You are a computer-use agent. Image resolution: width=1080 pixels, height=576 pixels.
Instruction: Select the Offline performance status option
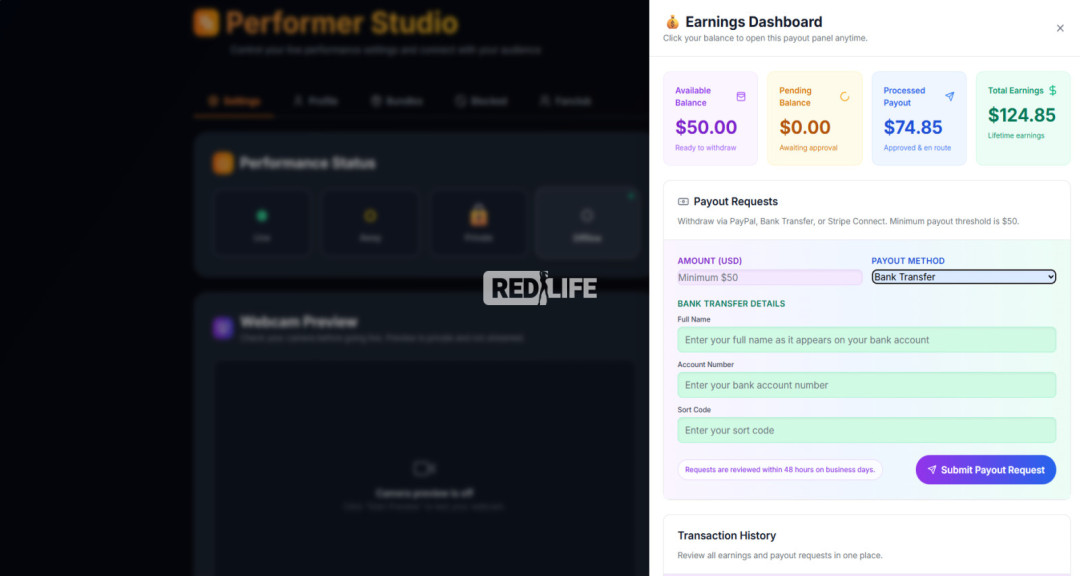587,223
